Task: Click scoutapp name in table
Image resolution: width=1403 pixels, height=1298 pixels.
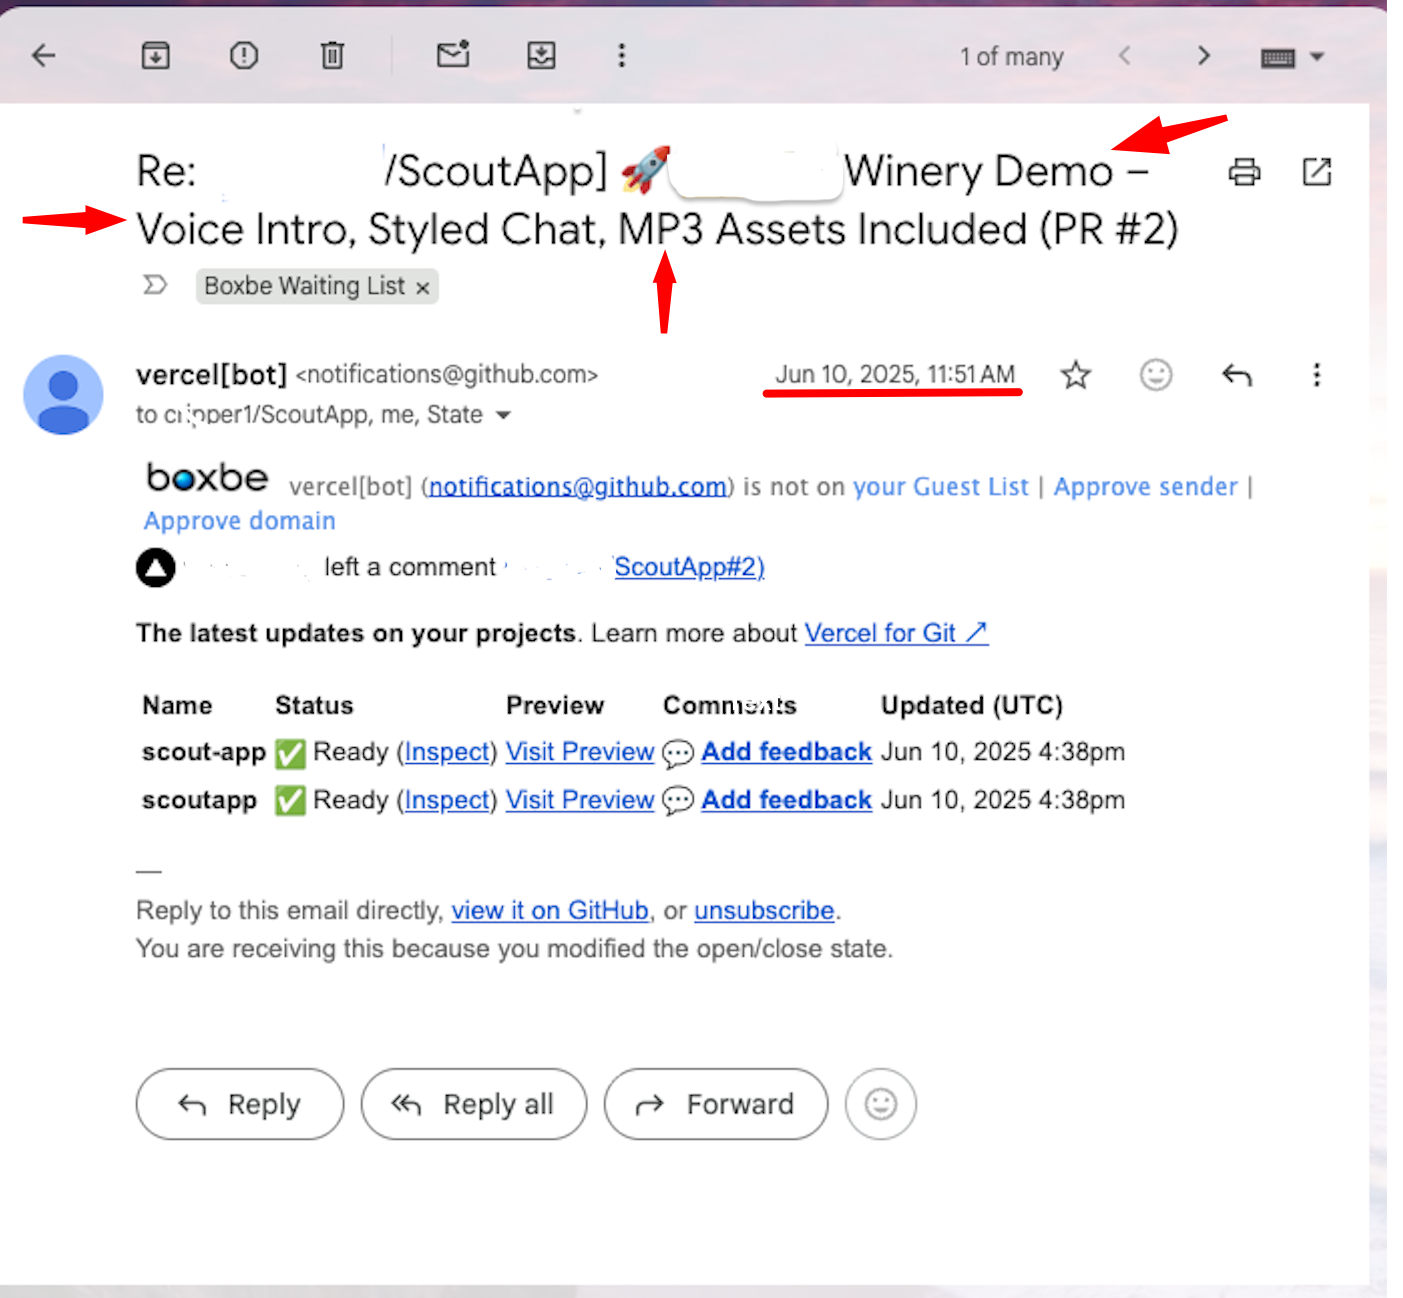Action: coord(199,800)
